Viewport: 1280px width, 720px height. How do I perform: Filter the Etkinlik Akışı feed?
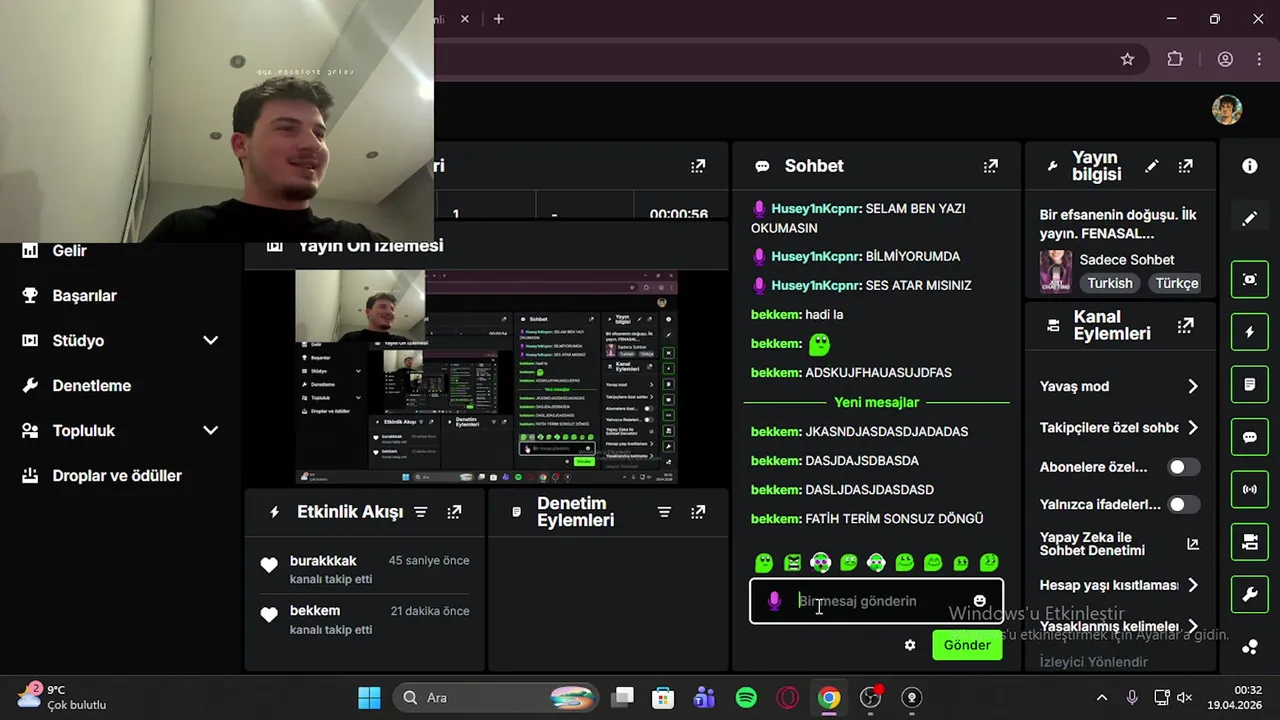click(x=421, y=512)
